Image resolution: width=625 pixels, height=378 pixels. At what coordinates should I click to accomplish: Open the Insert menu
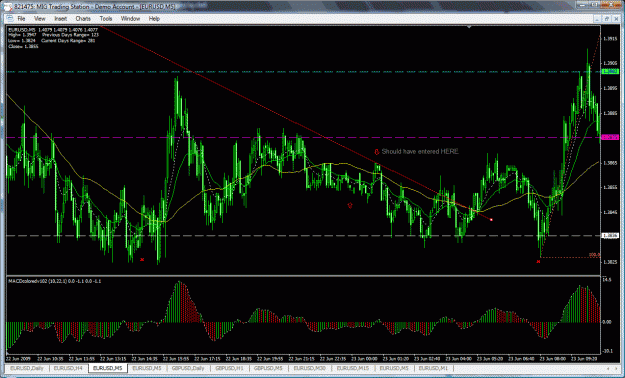[61, 19]
